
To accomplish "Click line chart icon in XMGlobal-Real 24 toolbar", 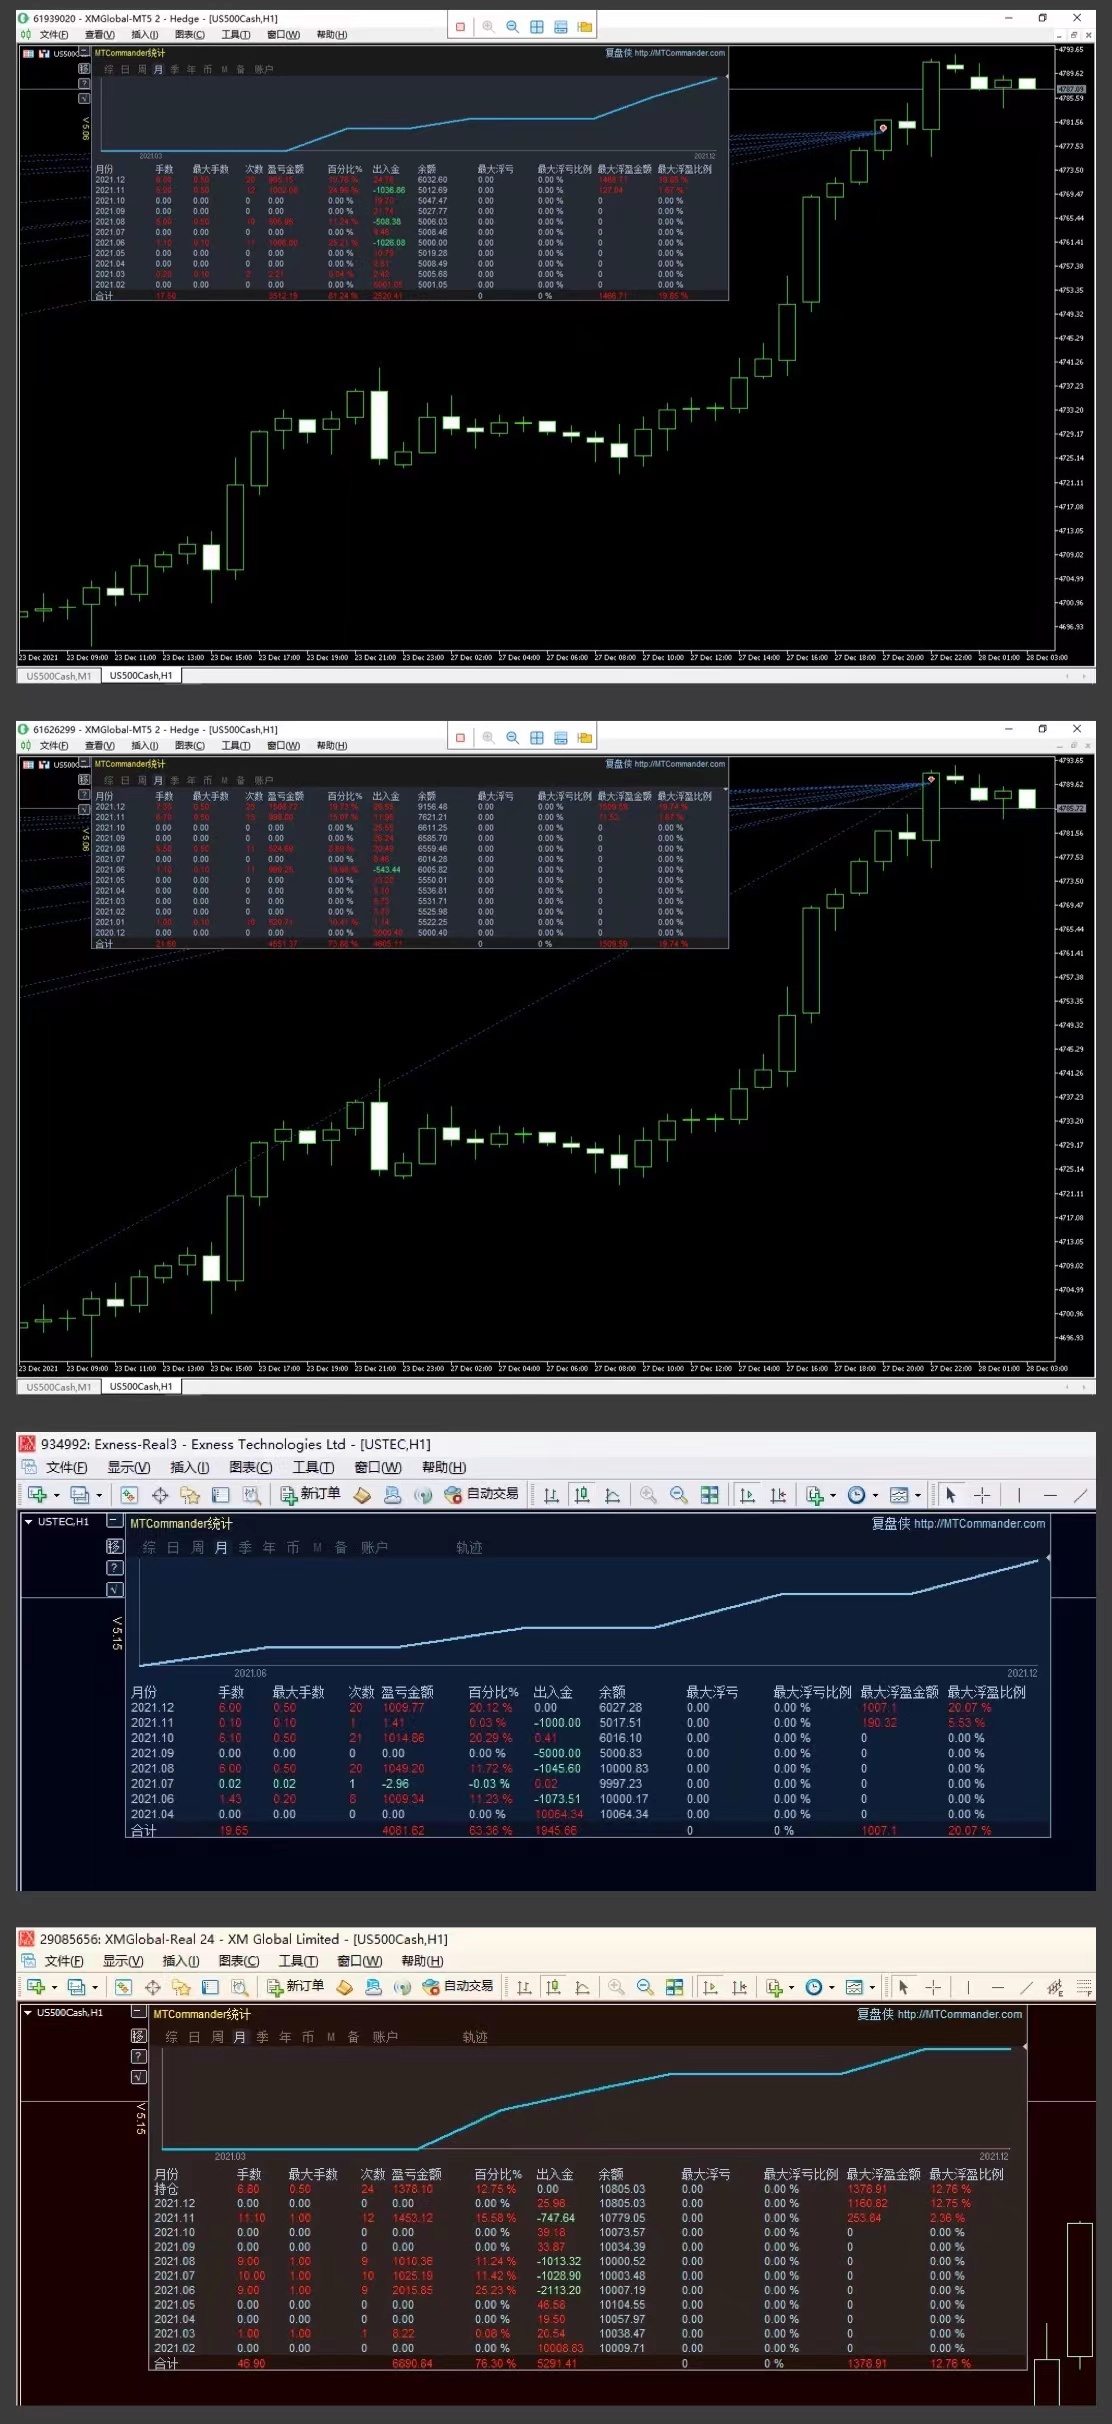I will [x=582, y=1987].
